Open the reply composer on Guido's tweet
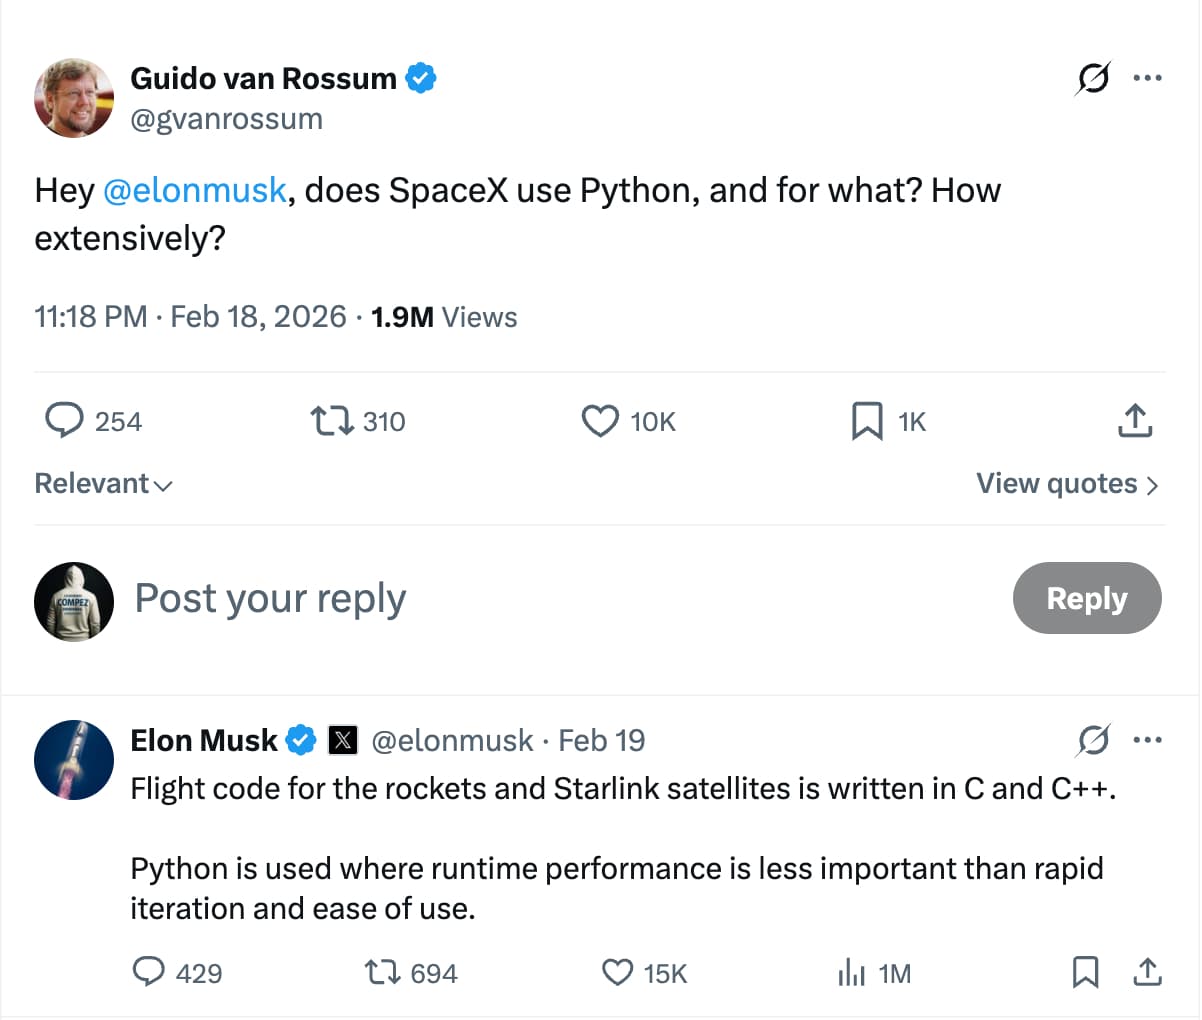 (63, 421)
